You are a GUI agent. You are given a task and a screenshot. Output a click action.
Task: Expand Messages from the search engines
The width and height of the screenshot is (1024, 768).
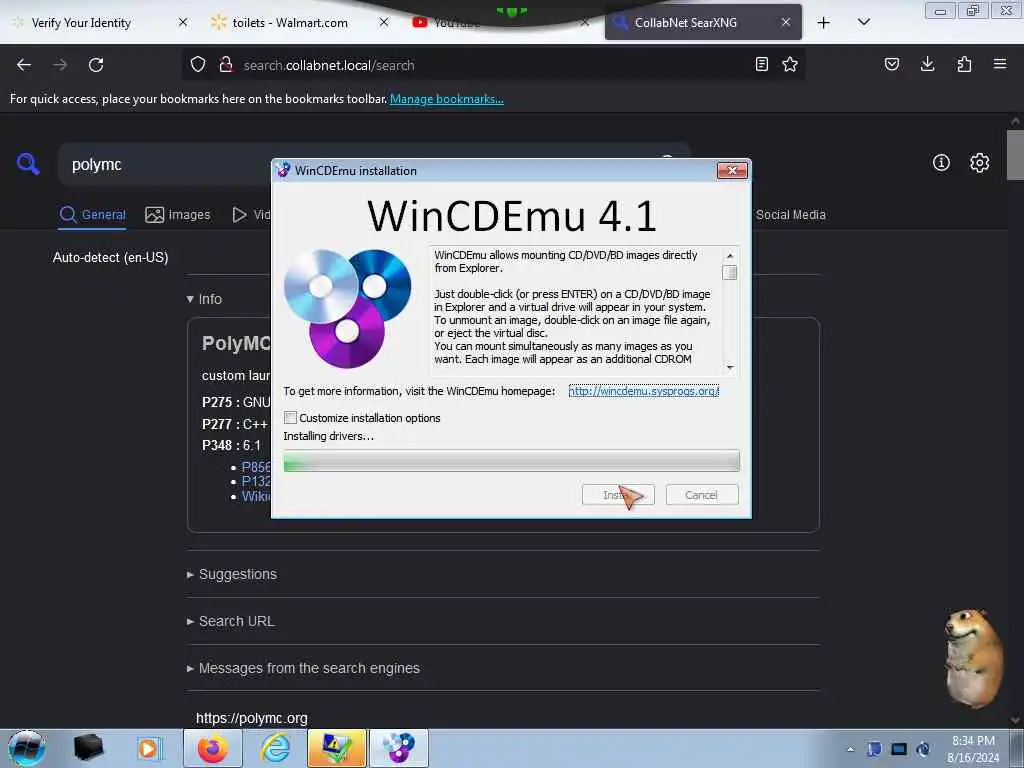click(303, 669)
